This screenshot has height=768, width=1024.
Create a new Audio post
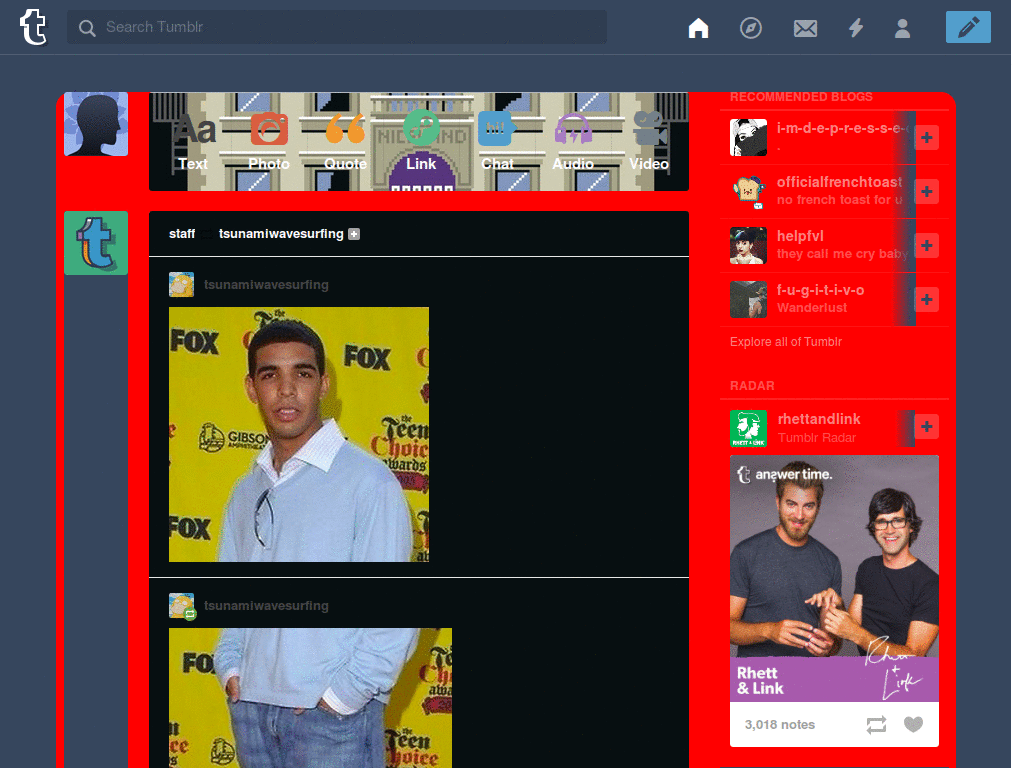click(x=573, y=142)
